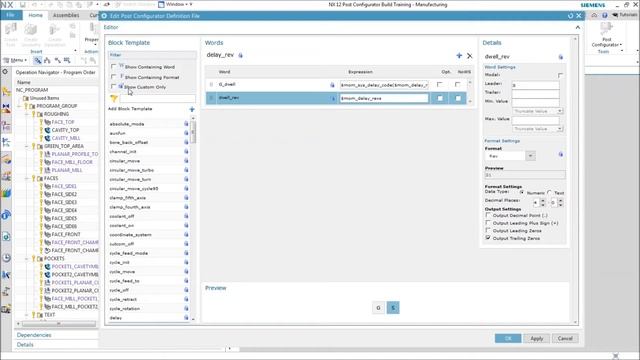Disable Output Trailing Zeros checkbox
Viewport: 640px width, 360px height.
coord(488,238)
